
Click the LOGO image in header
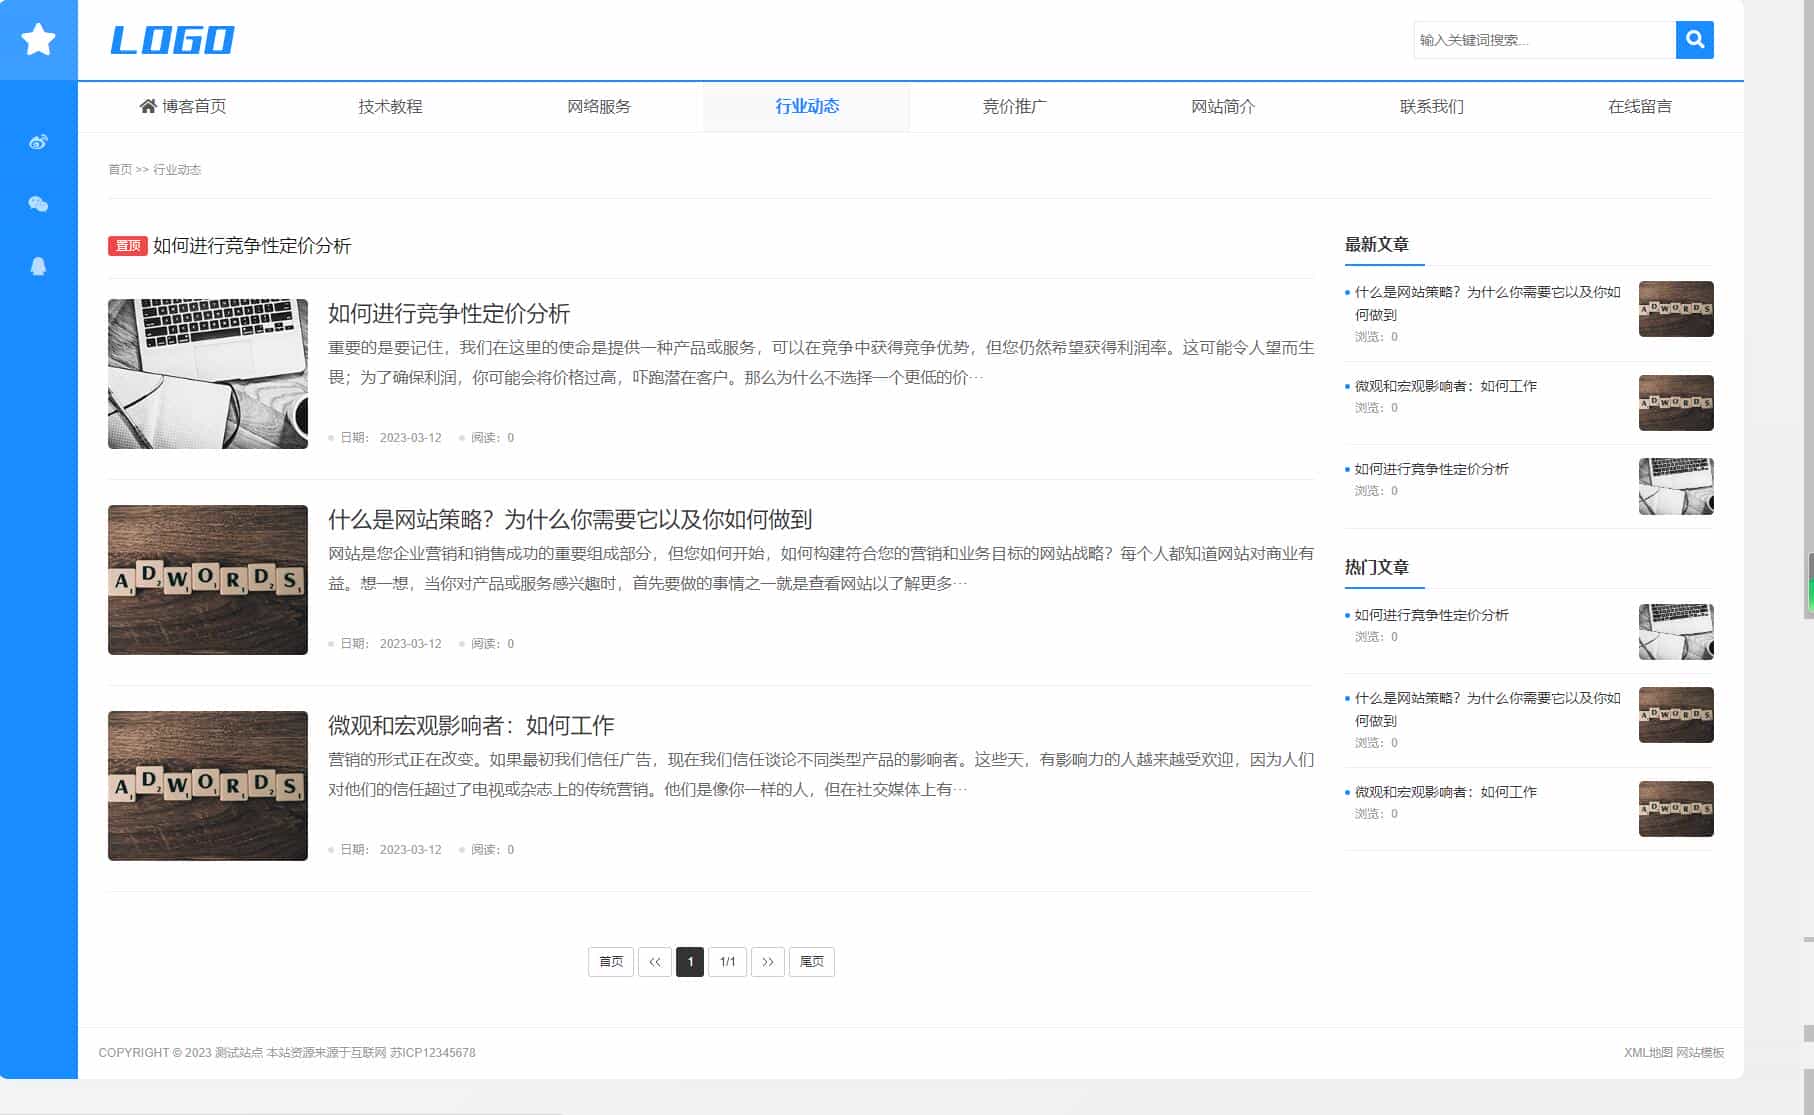pyautogui.click(x=172, y=40)
